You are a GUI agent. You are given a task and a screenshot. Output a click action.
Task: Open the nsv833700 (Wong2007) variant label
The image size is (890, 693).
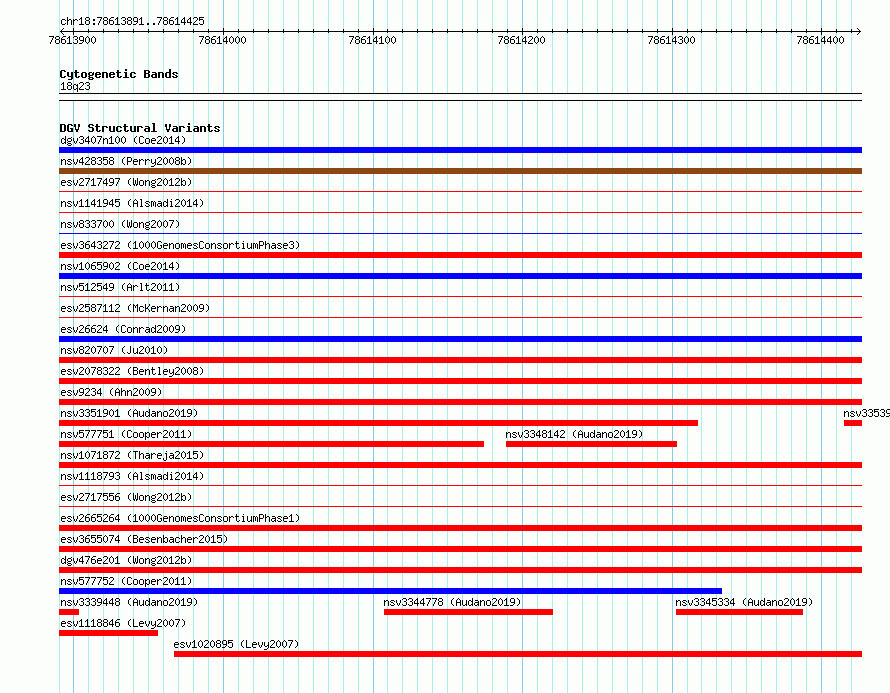[120, 224]
